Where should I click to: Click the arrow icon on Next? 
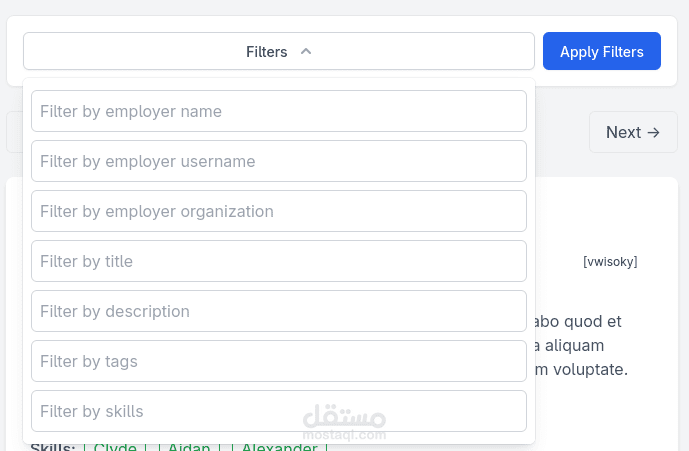coord(654,132)
